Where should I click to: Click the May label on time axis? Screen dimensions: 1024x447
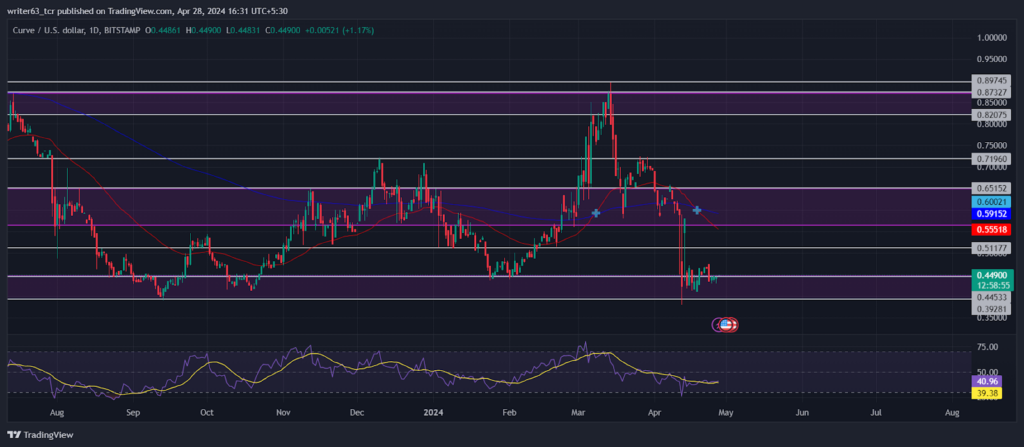click(x=727, y=413)
